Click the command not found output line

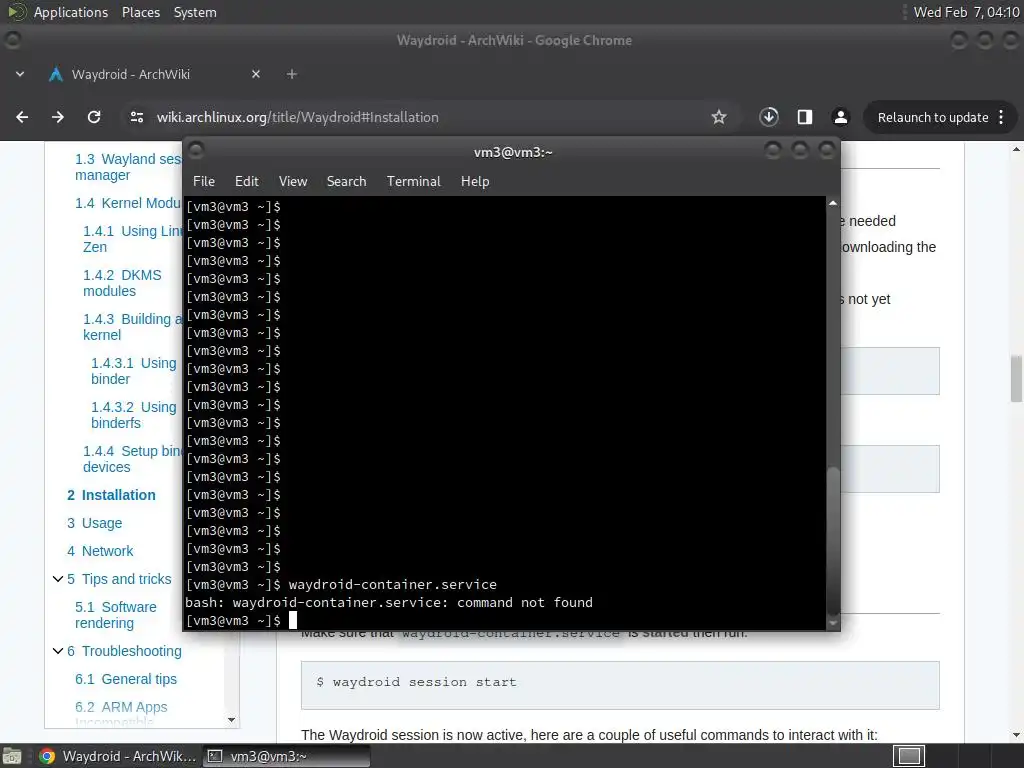coord(389,603)
